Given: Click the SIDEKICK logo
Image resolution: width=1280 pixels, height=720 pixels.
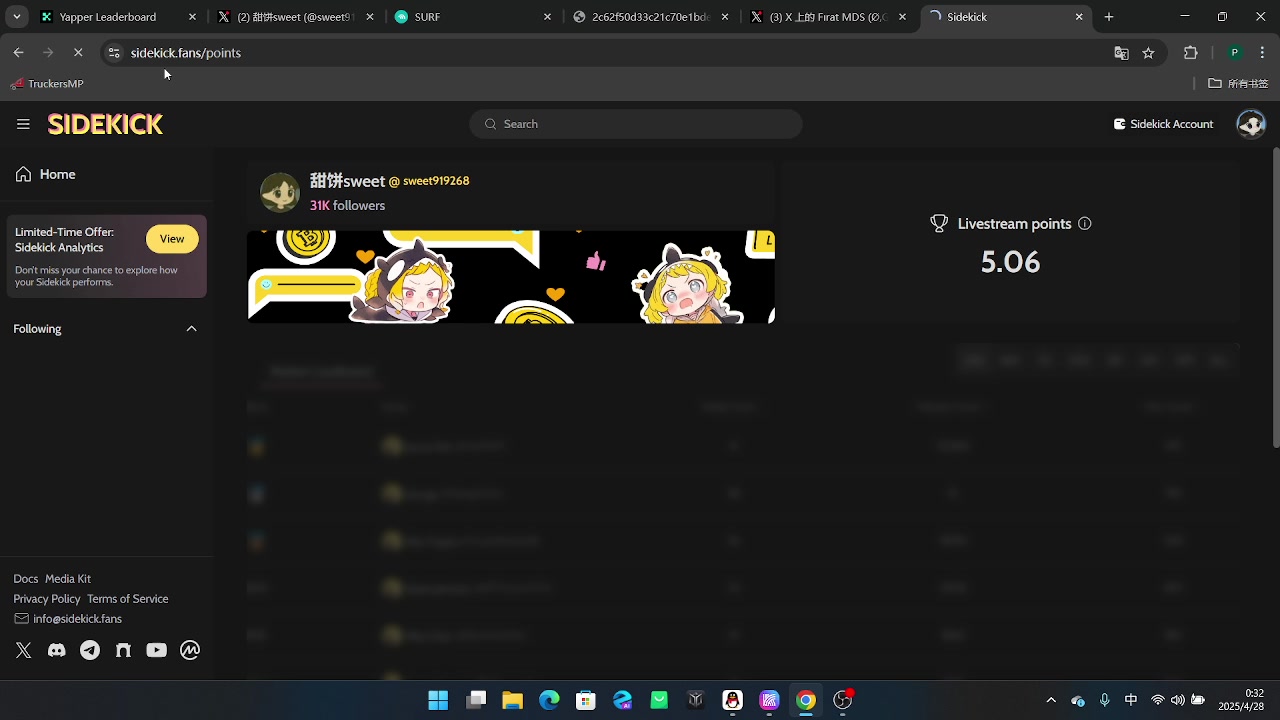Looking at the screenshot, I should [x=105, y=124].
